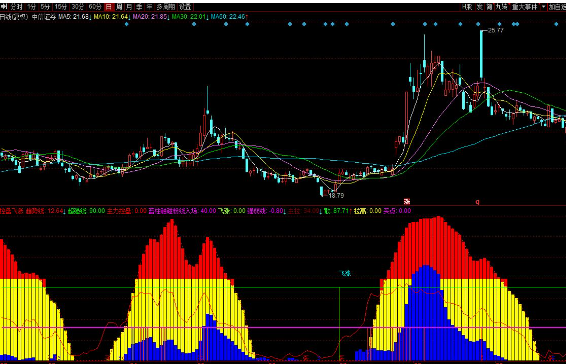
Task: Select the 1分 period tab
Action: tap(32, 7)
